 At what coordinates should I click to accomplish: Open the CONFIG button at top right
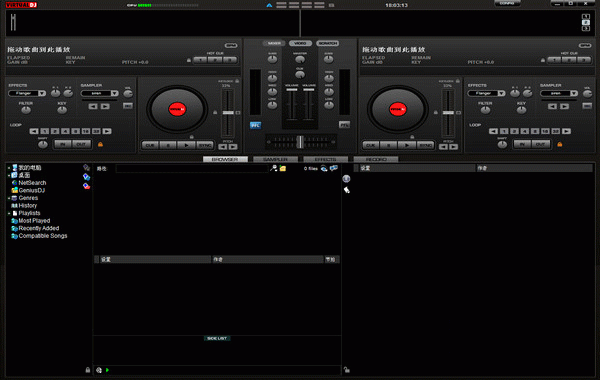507,3
